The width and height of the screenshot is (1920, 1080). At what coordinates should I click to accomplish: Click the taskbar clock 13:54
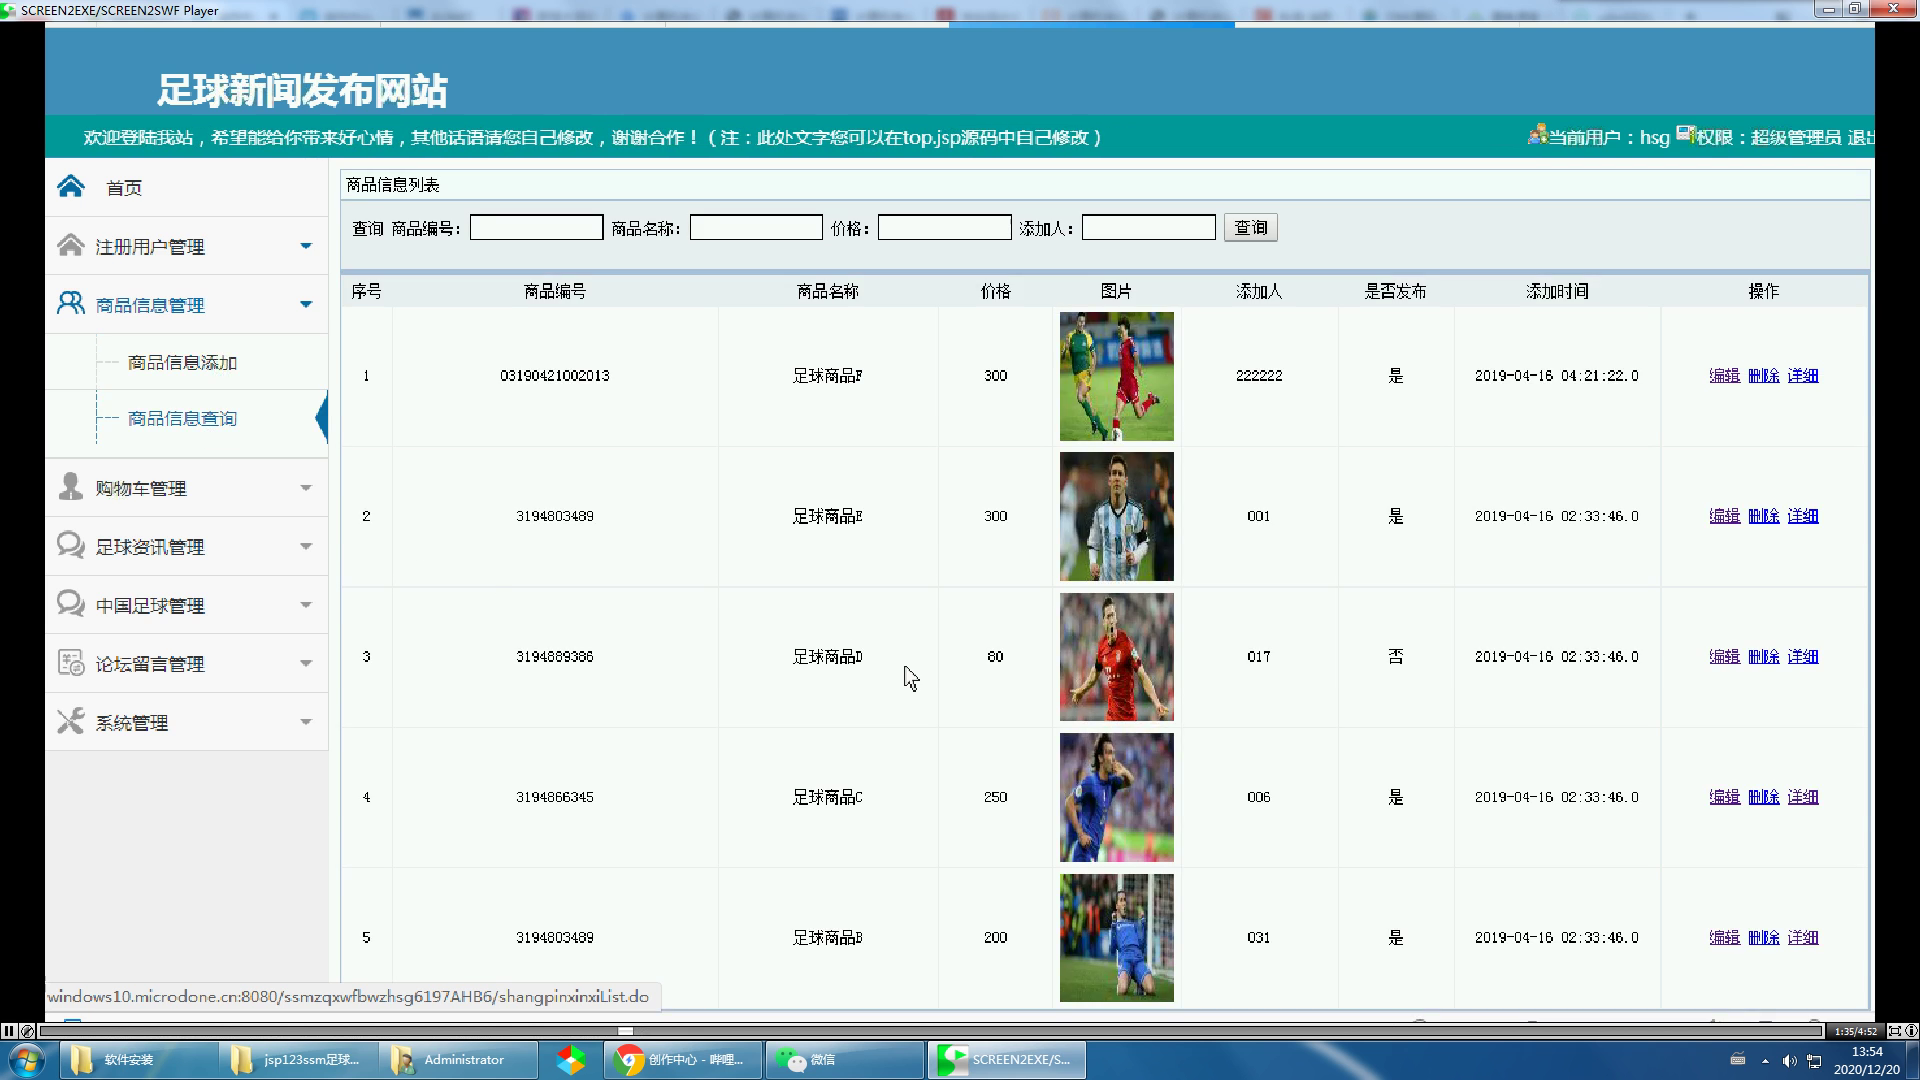[x=1866, y=1052]
